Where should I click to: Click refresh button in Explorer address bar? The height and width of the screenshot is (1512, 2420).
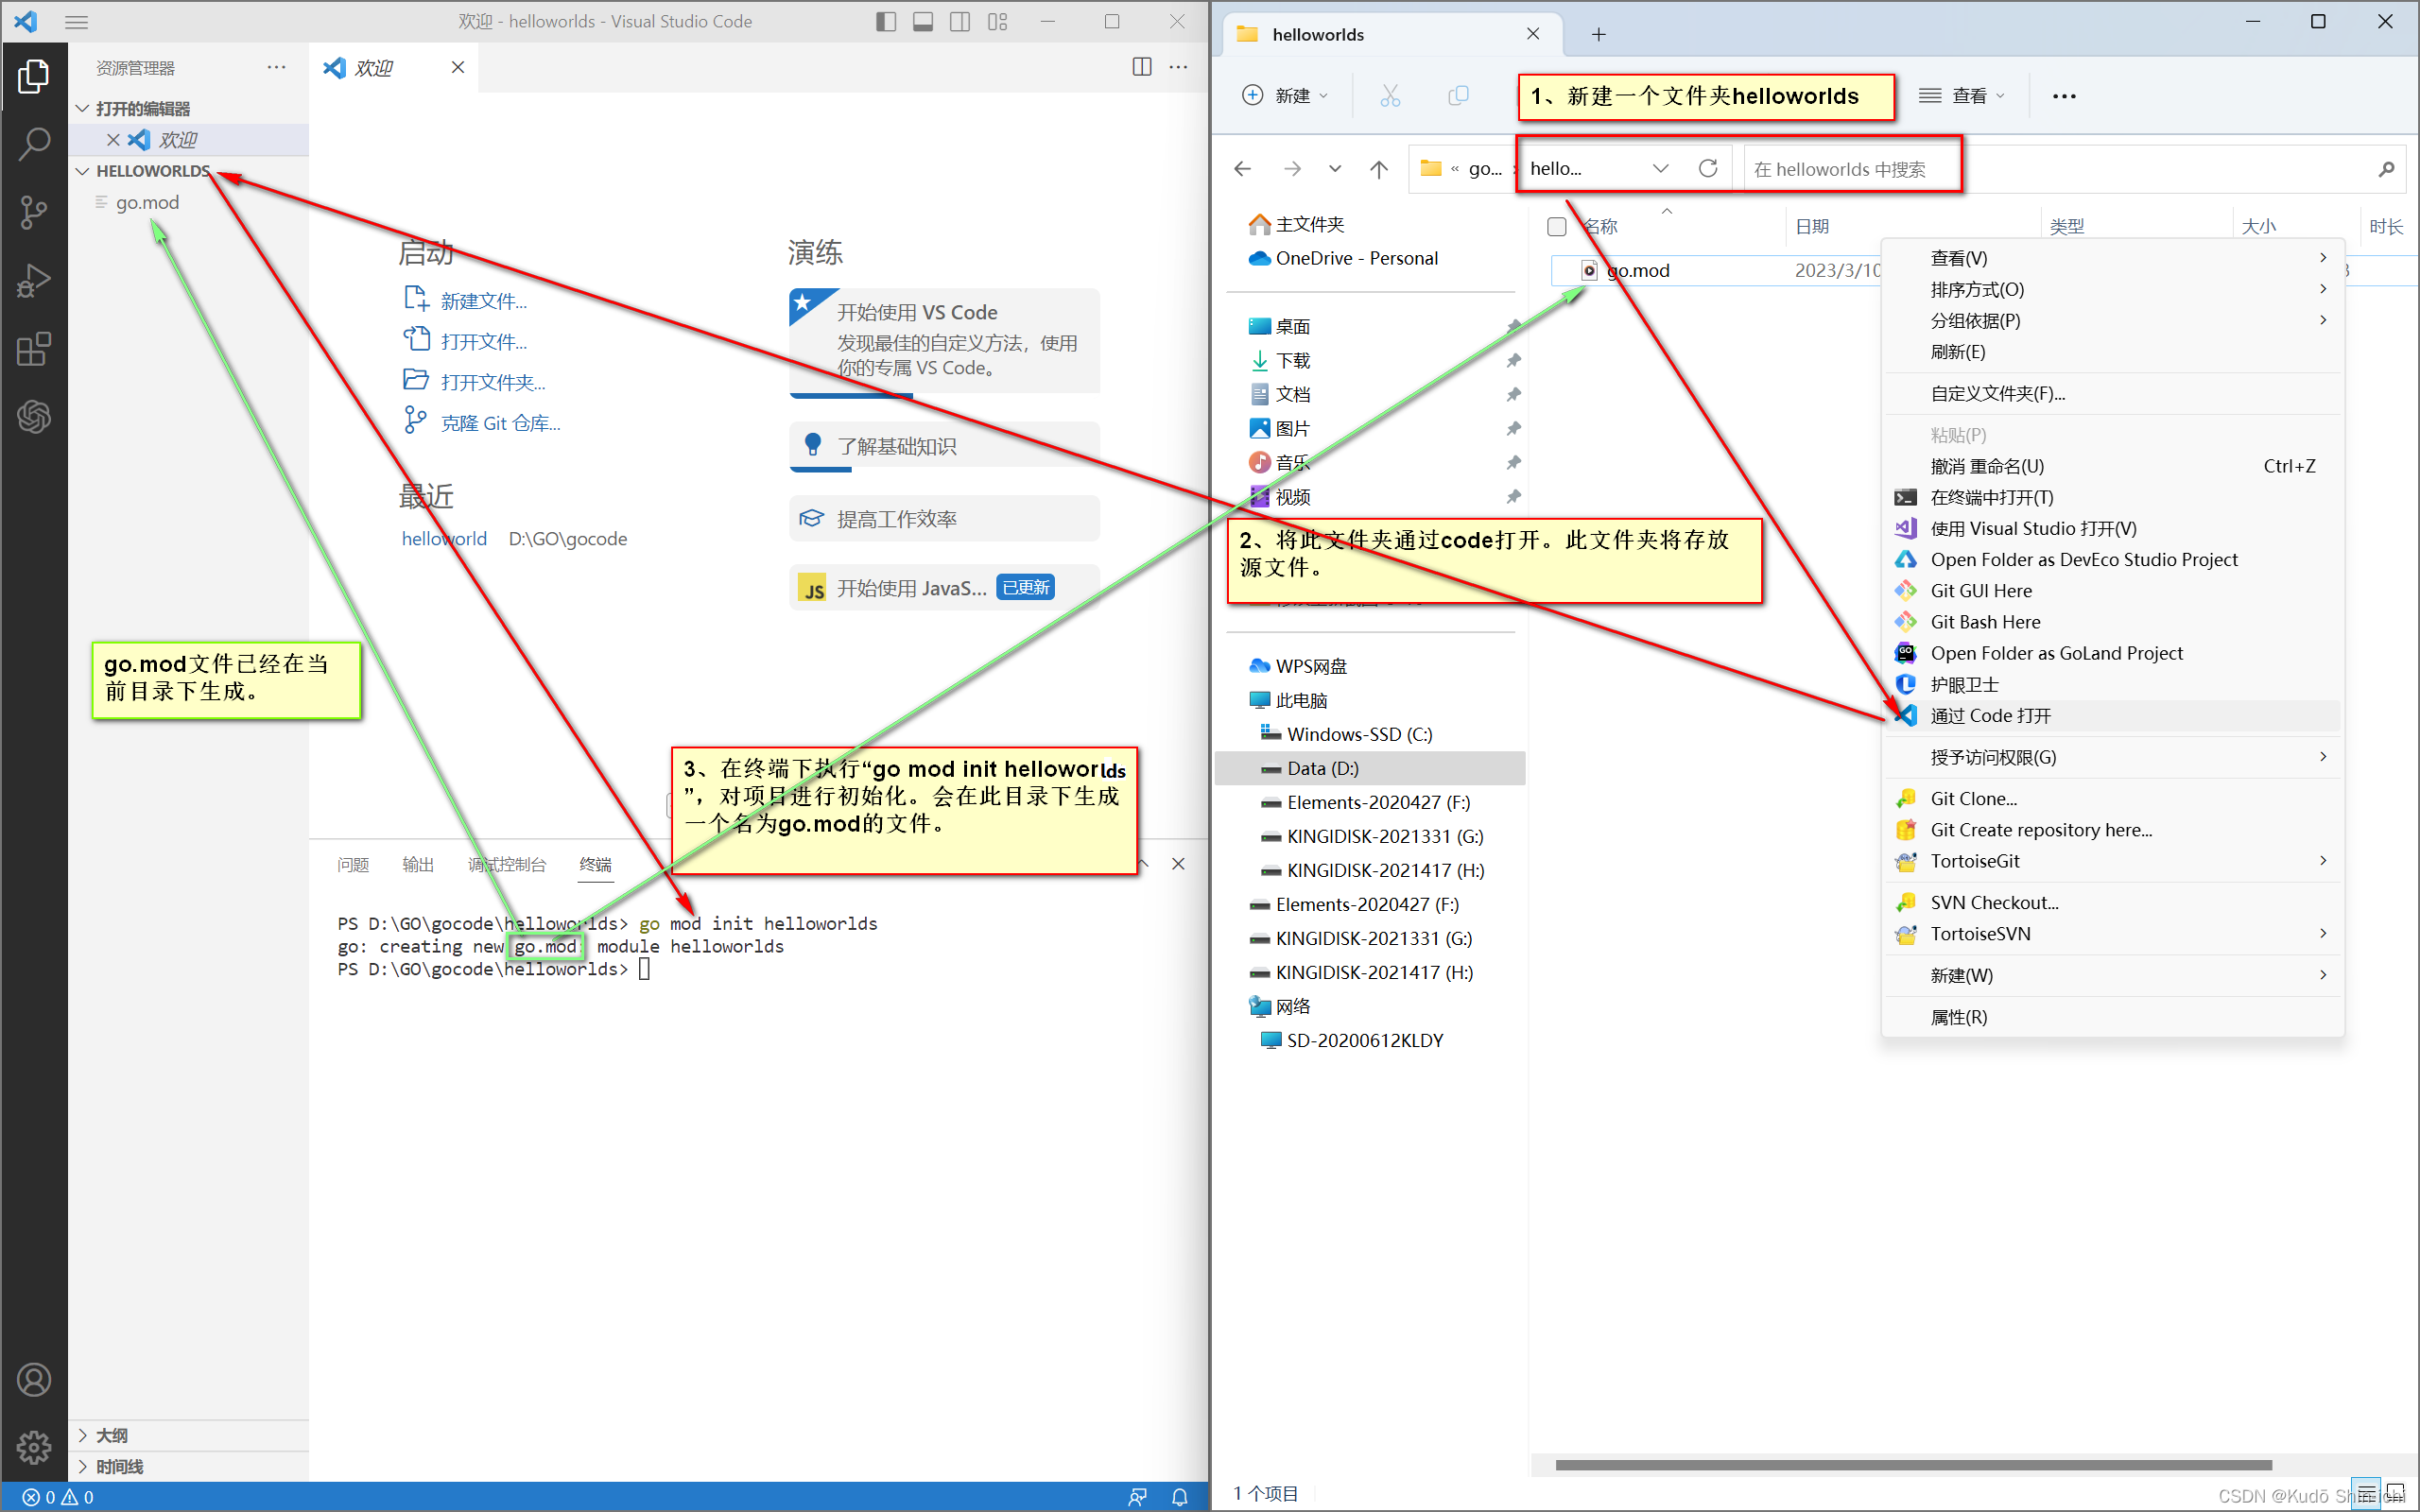[x=1708, y=168]
